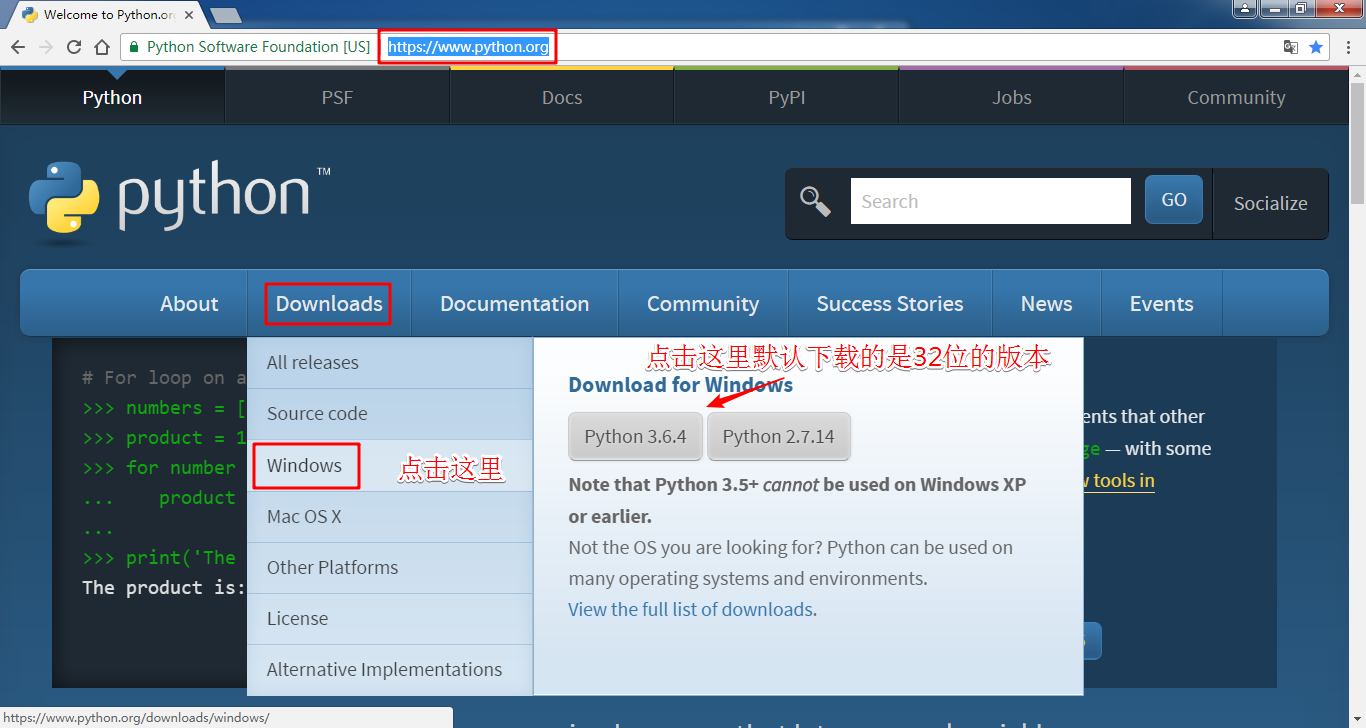Image resolution: width=1366 pixels, height=728 pixels.
Task: Switch to the Jobs top tab
Action: [1012, 98]
